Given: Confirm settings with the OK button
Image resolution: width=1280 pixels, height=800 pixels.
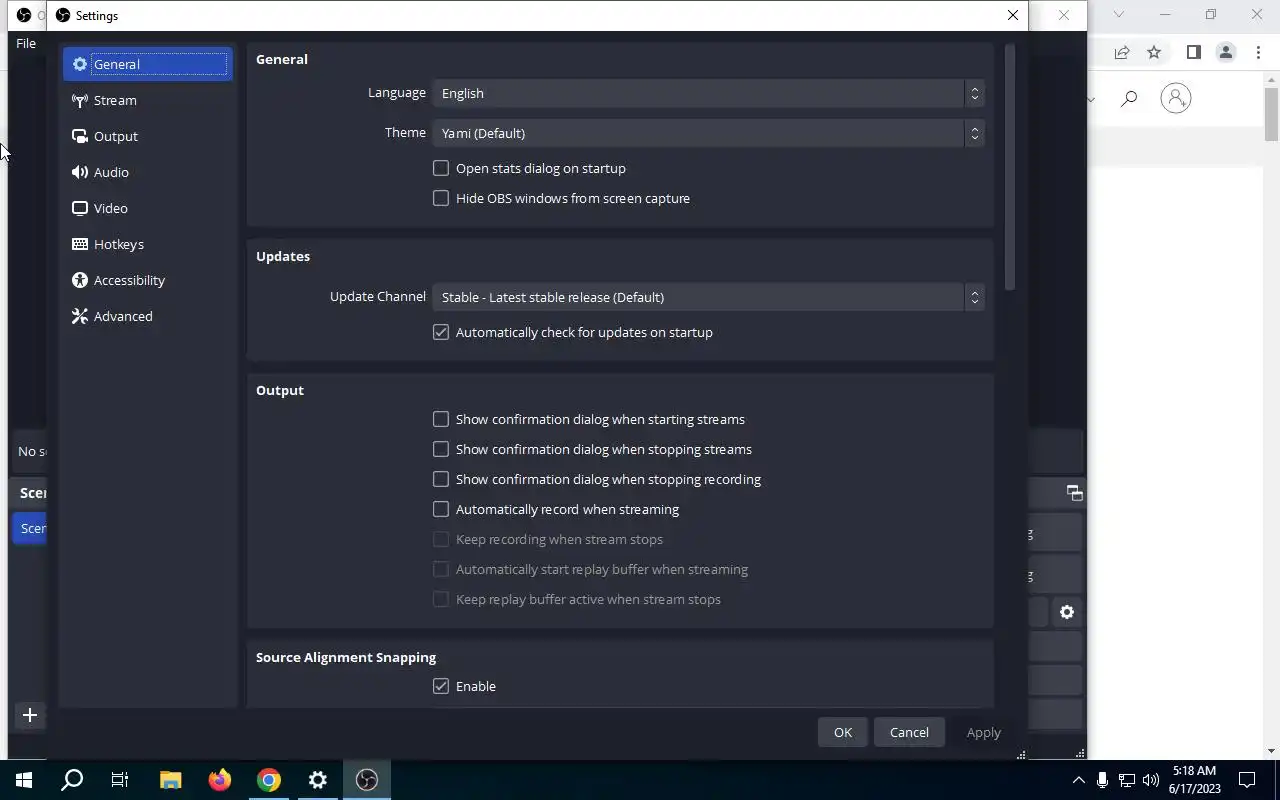Looking at the screenshot, I should coord(843,732).
